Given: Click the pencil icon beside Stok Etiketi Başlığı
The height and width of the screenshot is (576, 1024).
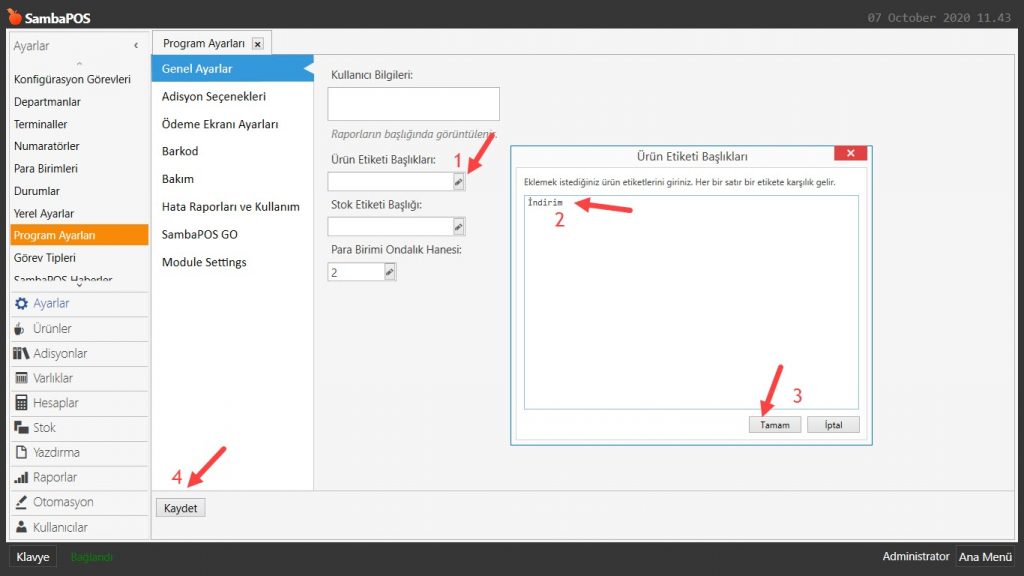Looking at the screenshot, I should click(459, 227).
